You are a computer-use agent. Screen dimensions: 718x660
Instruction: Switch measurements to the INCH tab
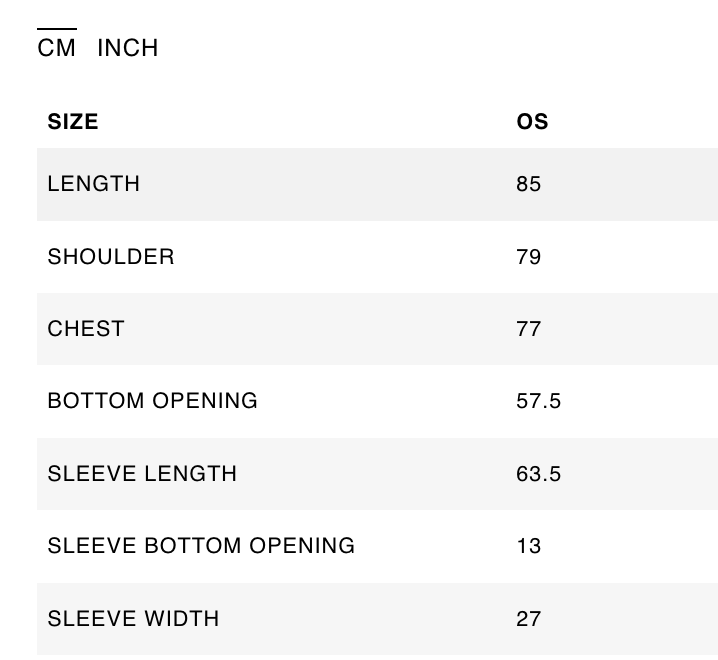click(x=128, y=48)
